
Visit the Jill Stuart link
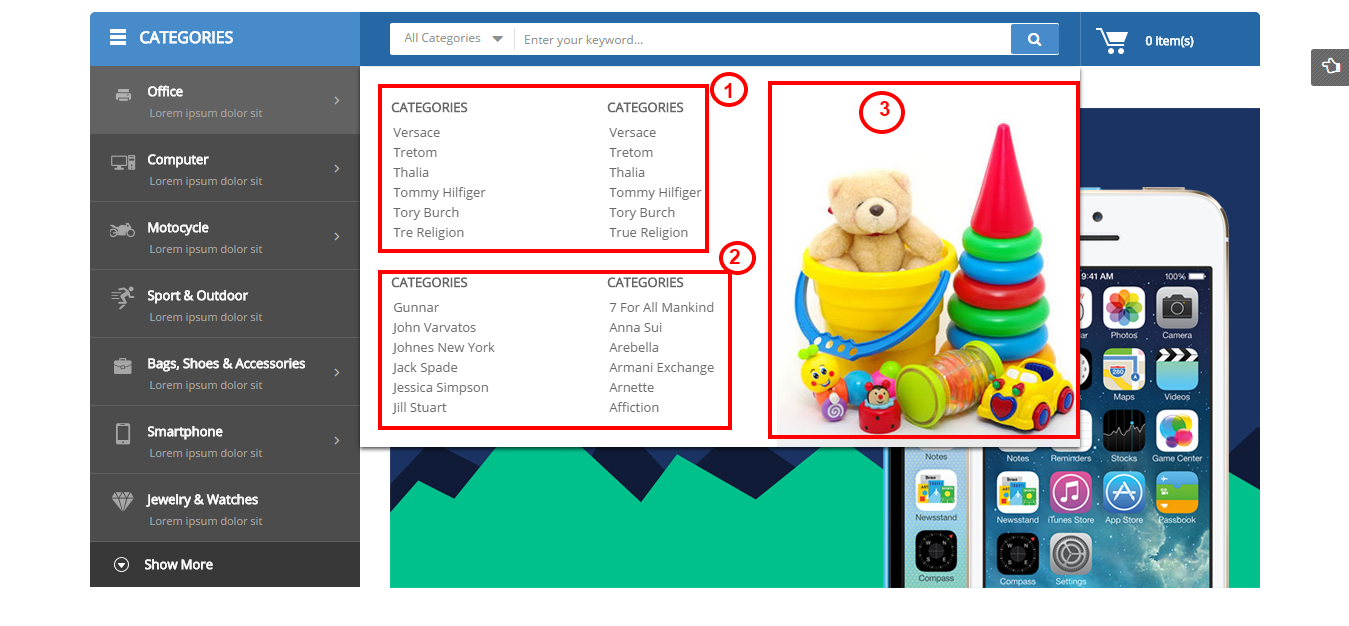420,407
